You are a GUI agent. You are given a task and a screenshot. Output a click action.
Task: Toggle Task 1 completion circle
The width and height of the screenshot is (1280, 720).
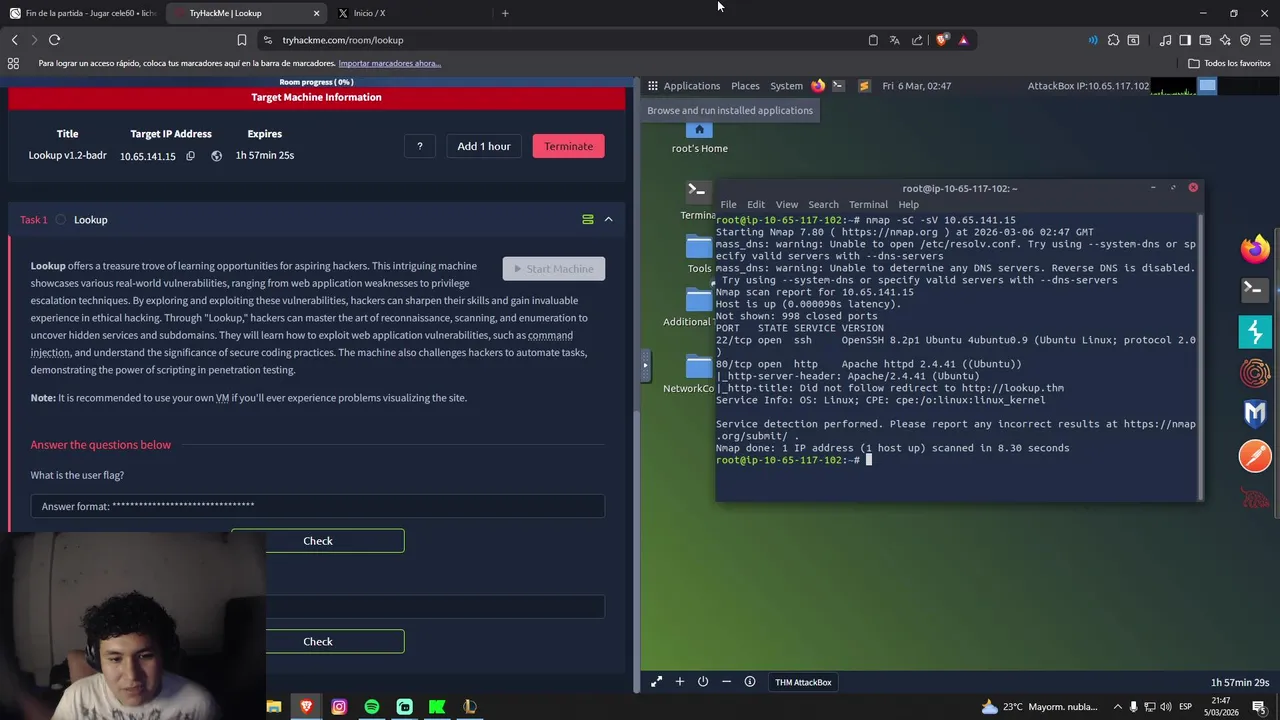pos(61,220)
